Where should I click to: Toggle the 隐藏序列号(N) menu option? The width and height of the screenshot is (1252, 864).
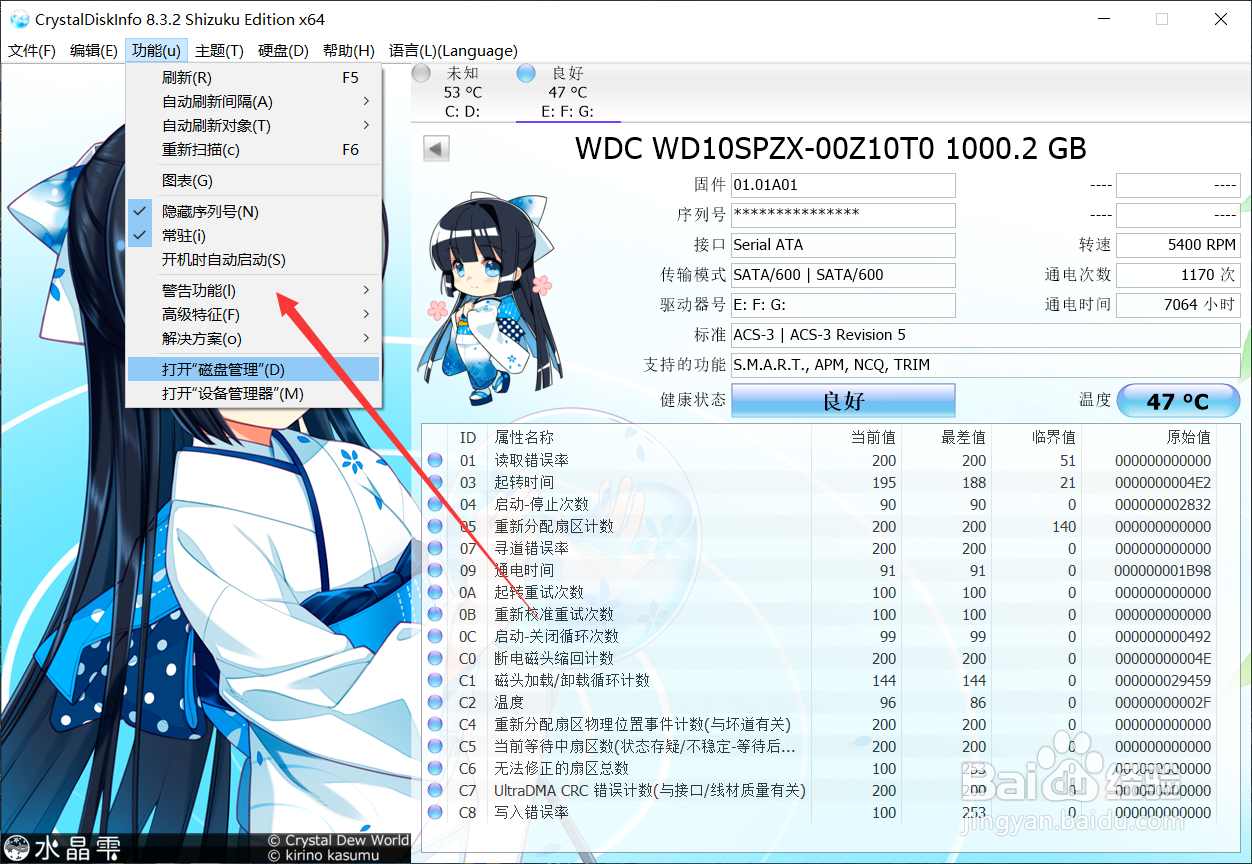pyautogui.click(x=253, y=212)
